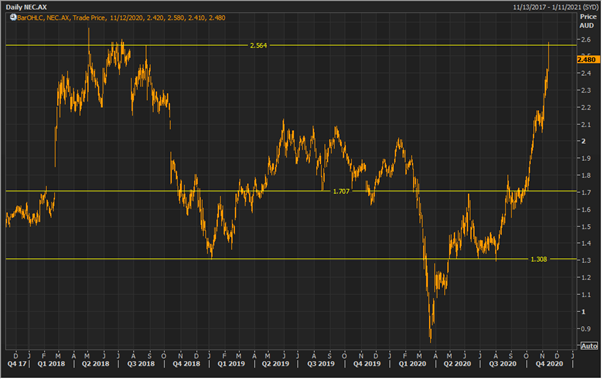This screenshot has height=379, width=602.
Task: Click the 1.1 price axis value
Action: tap(585, 295)
